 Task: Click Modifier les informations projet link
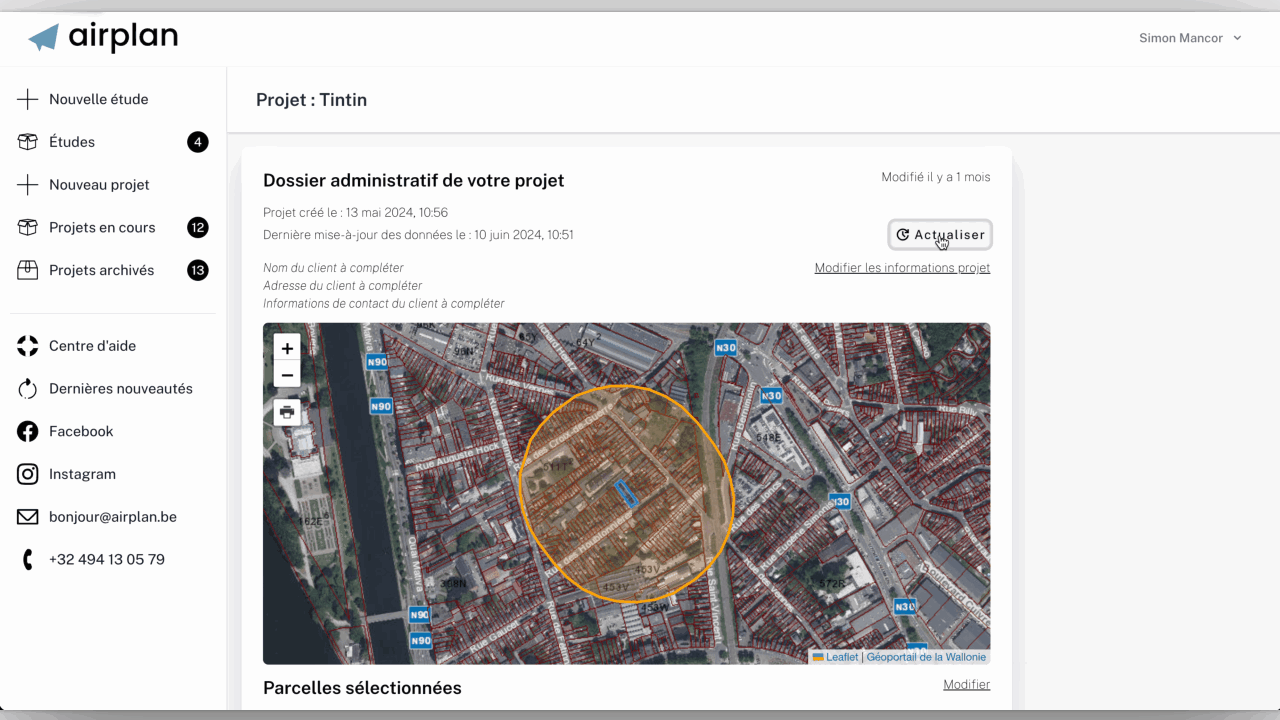pyautogui.click(x=902, y=268)
